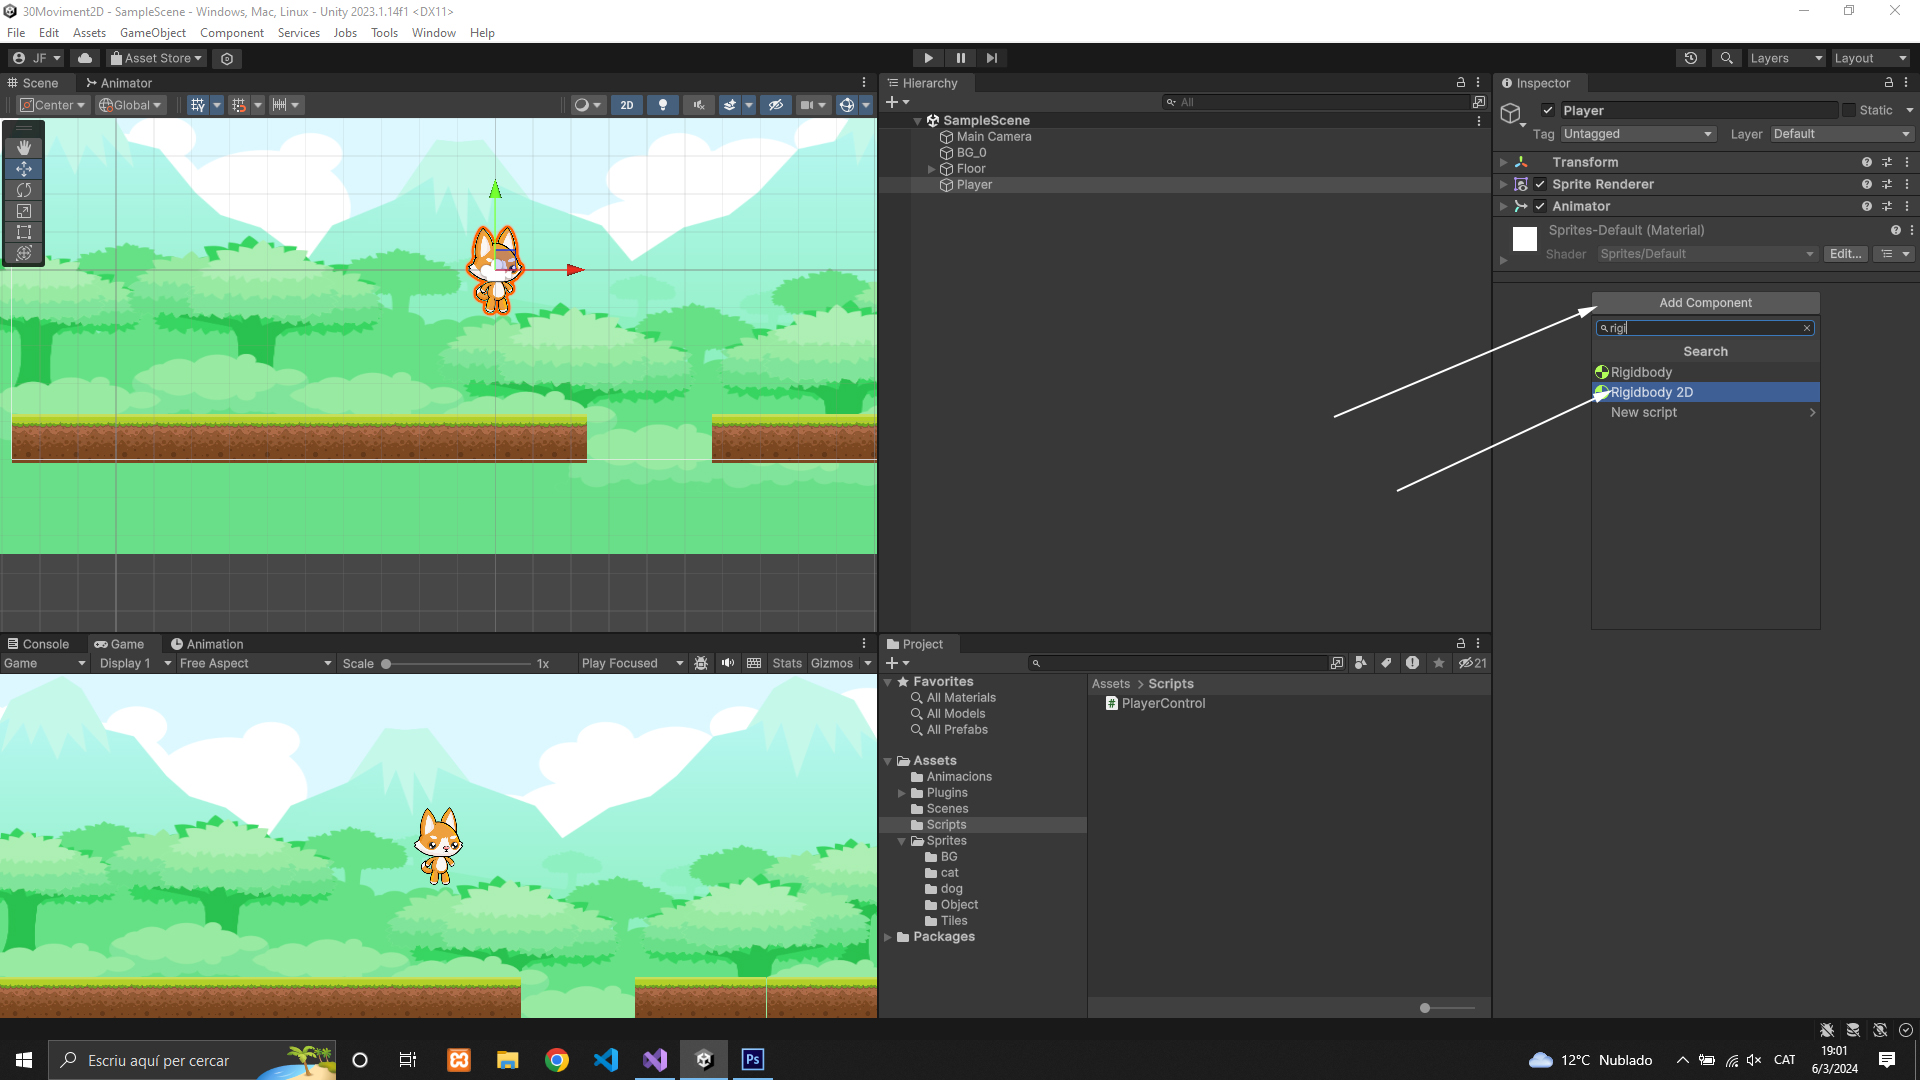This screenshot has width=1920, height=1080.
Task: Select the Hand view tool
Action: (x=24, y=148)
